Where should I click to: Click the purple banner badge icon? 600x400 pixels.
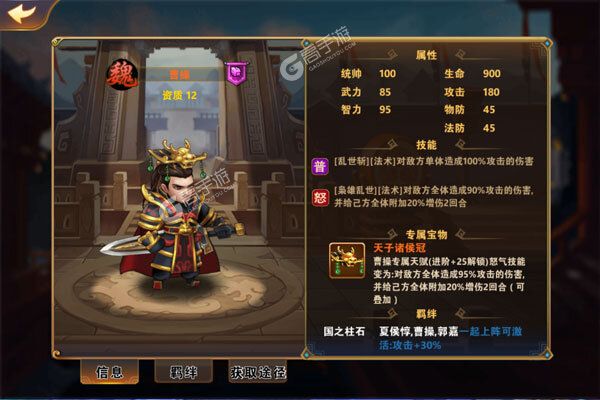[x=236, y=73]
